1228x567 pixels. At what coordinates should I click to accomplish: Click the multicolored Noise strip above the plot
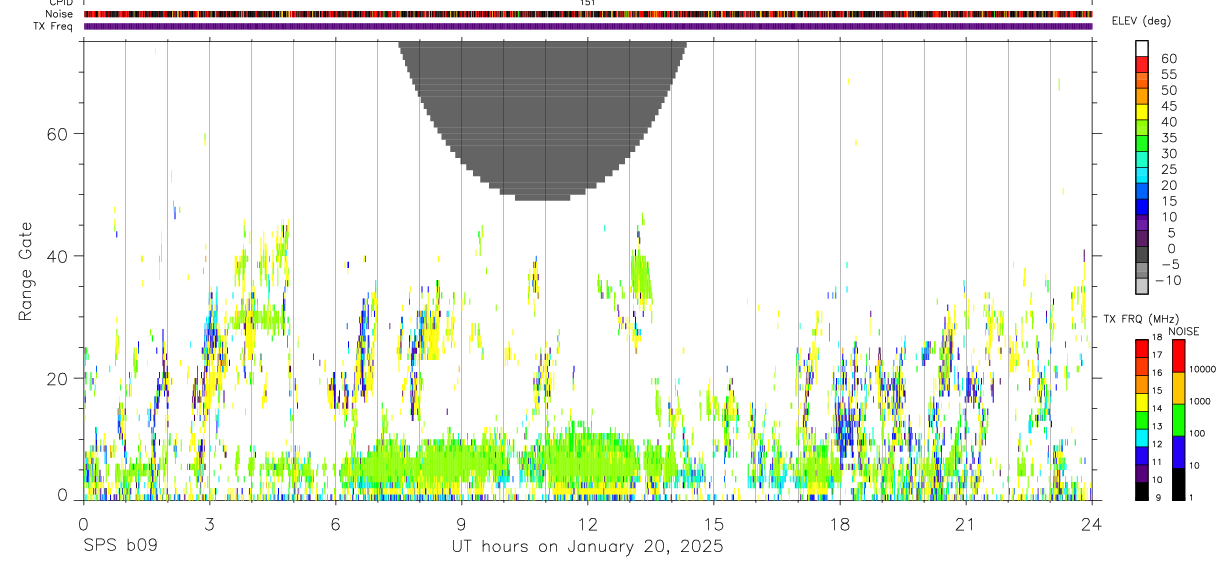click(x=587, y=14)
